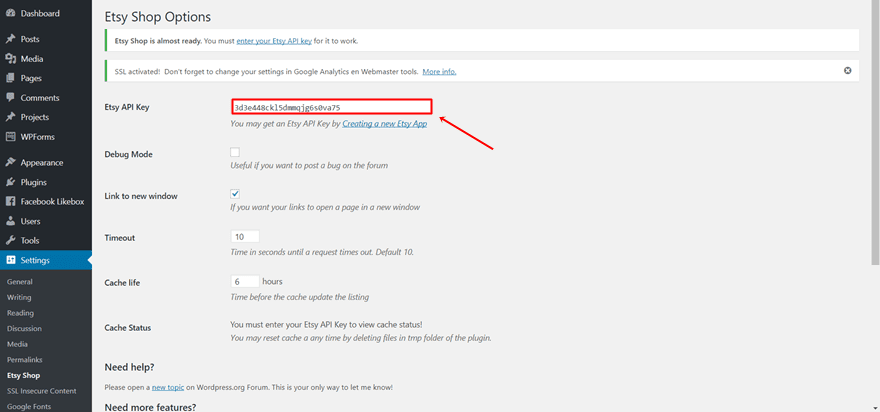The width and height of the screenshot is (880, 412).
Task: Open the Appearance menu
Action: (42, 163)
